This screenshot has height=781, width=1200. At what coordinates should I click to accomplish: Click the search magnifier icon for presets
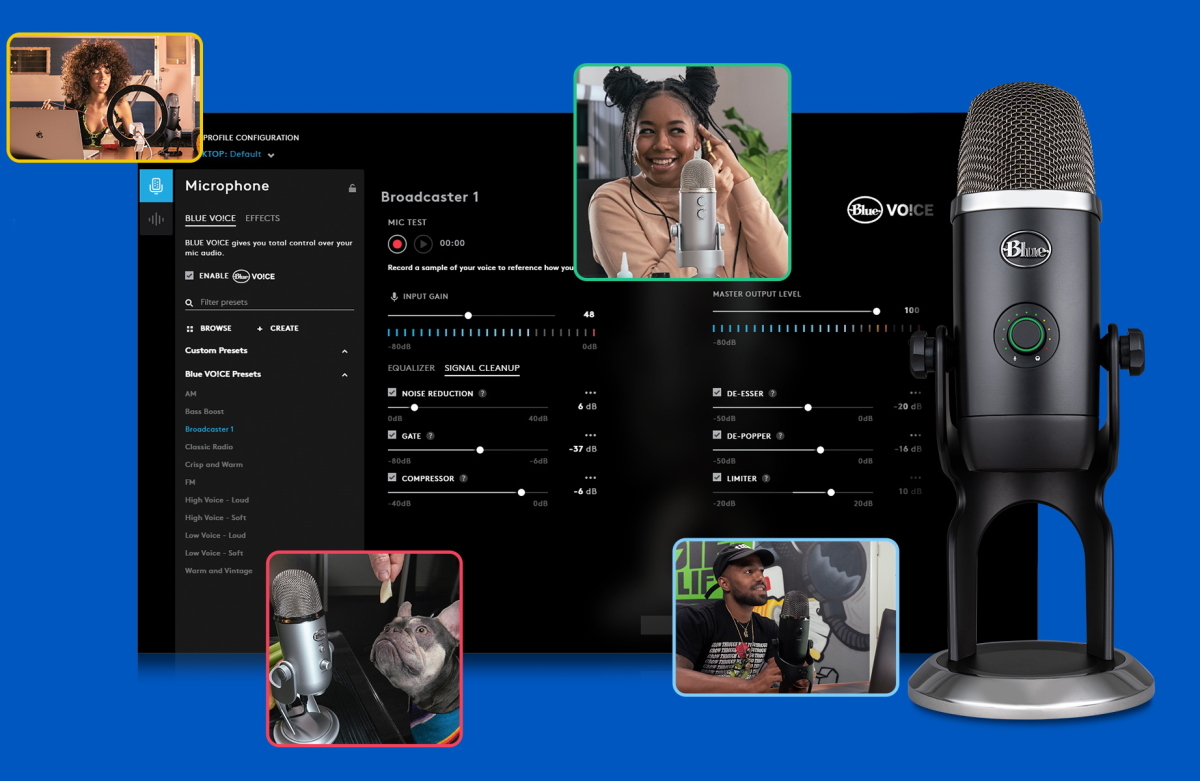point(189,302)
